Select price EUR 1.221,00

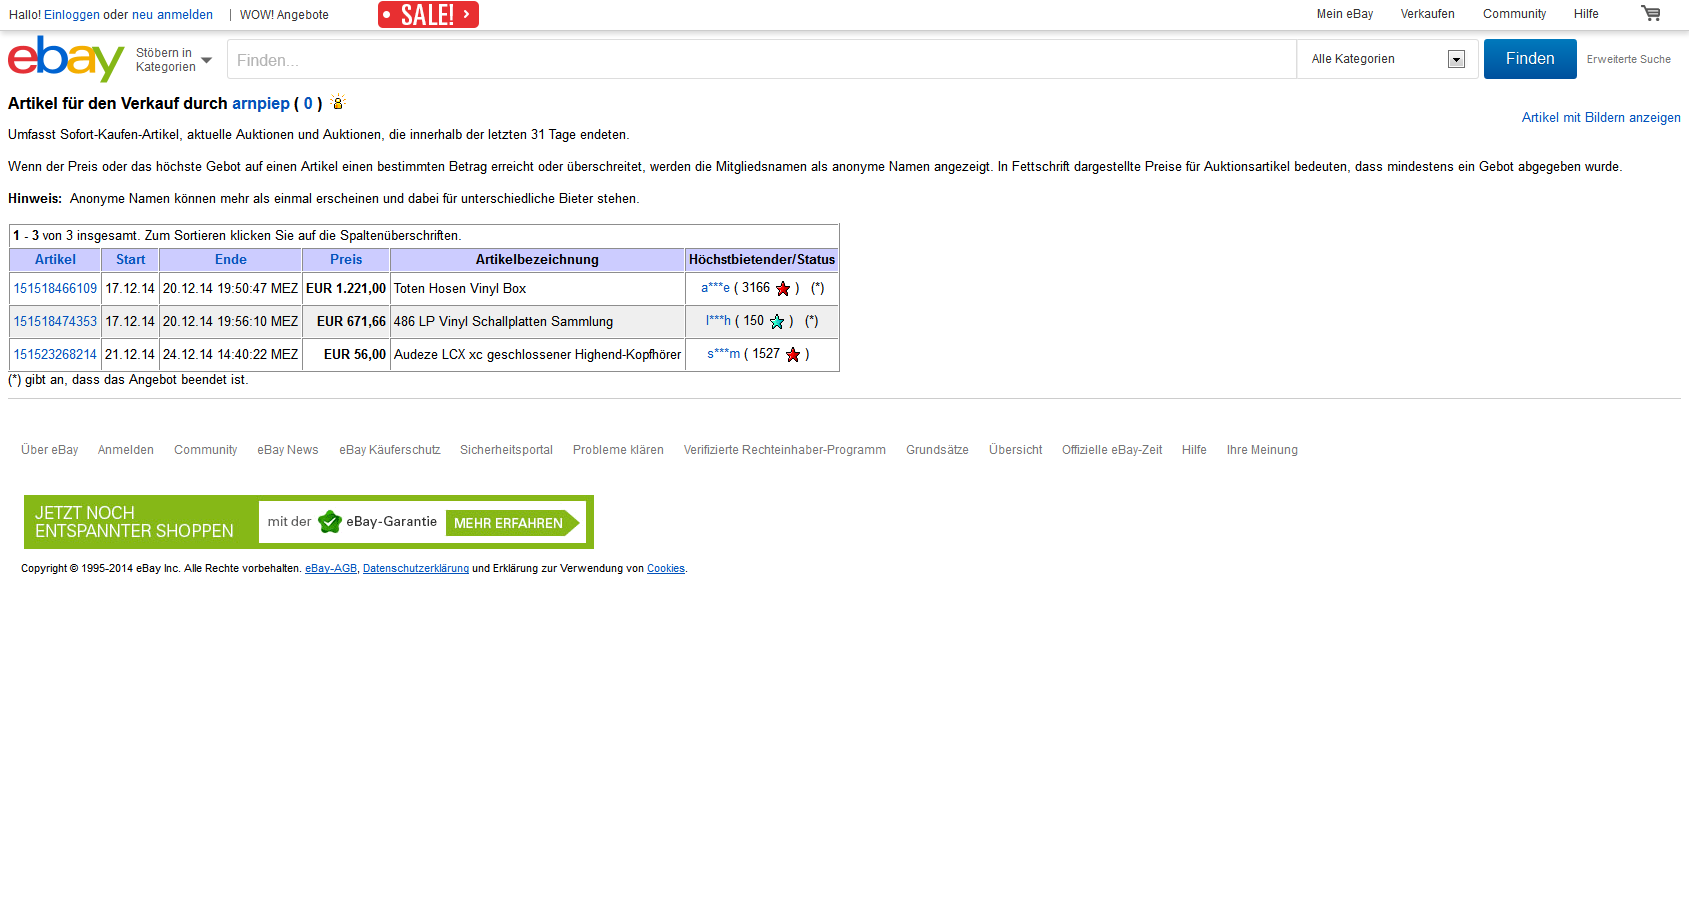tap(346, 288)
